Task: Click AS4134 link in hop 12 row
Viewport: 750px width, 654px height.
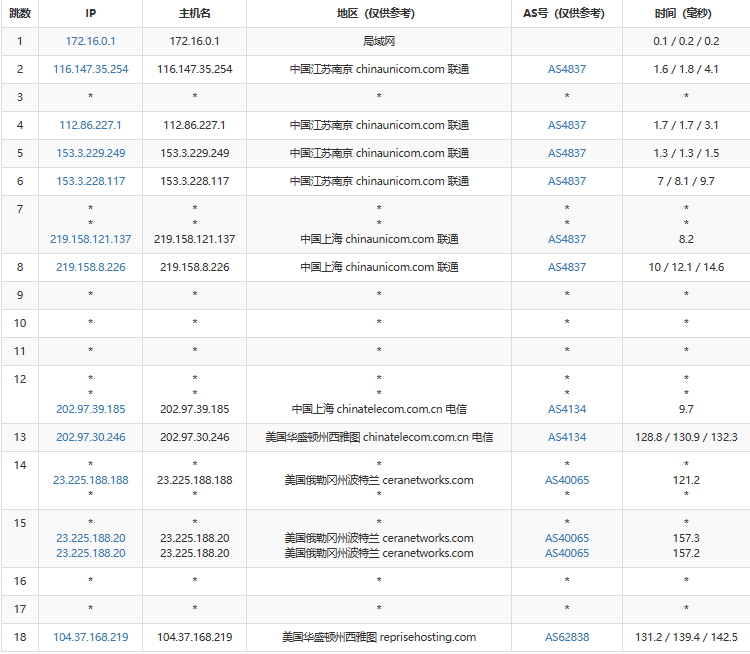Action: [x=567, y=409]
